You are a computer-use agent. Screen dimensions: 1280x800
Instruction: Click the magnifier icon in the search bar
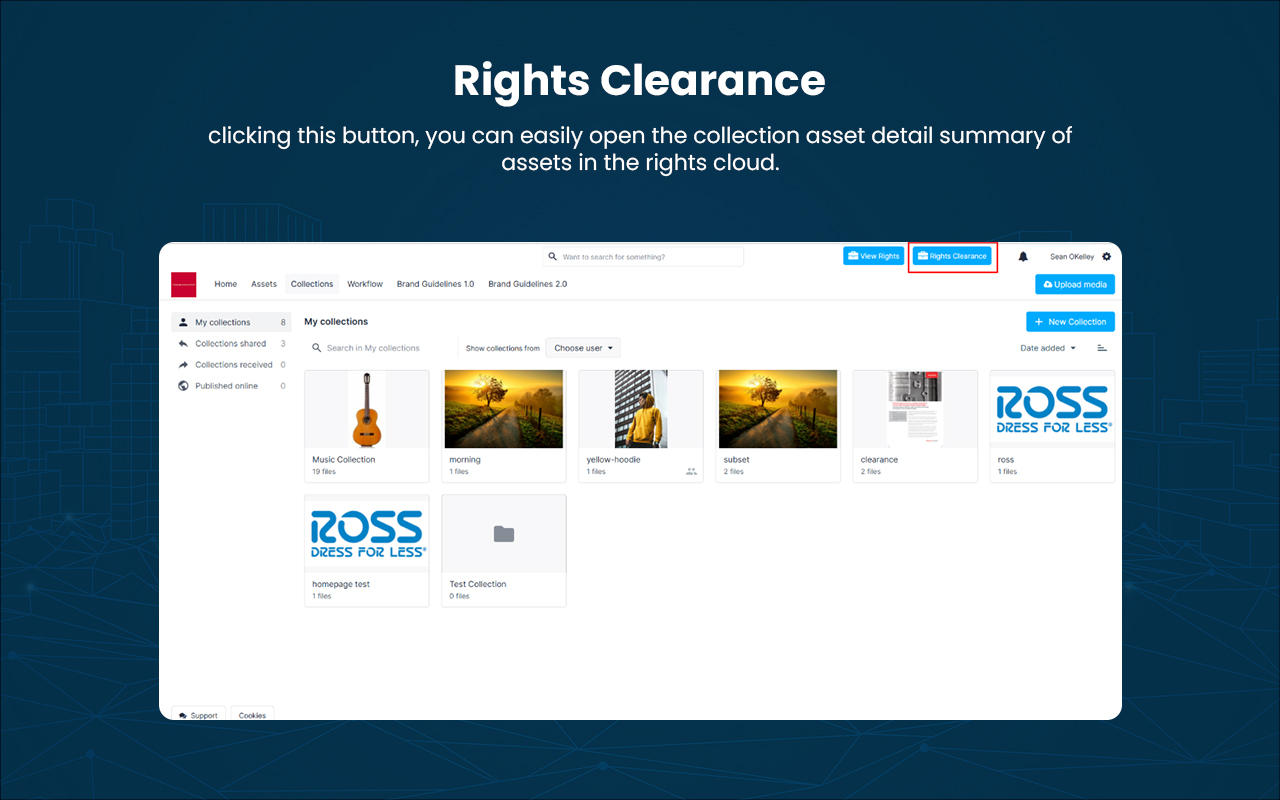coord(552,256)
